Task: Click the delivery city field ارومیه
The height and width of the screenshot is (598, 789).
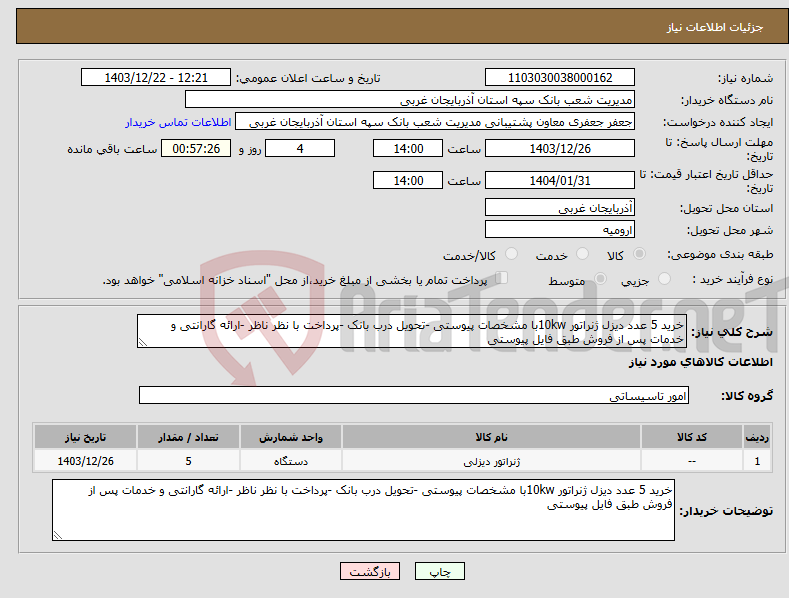Action: click(560, 230)
